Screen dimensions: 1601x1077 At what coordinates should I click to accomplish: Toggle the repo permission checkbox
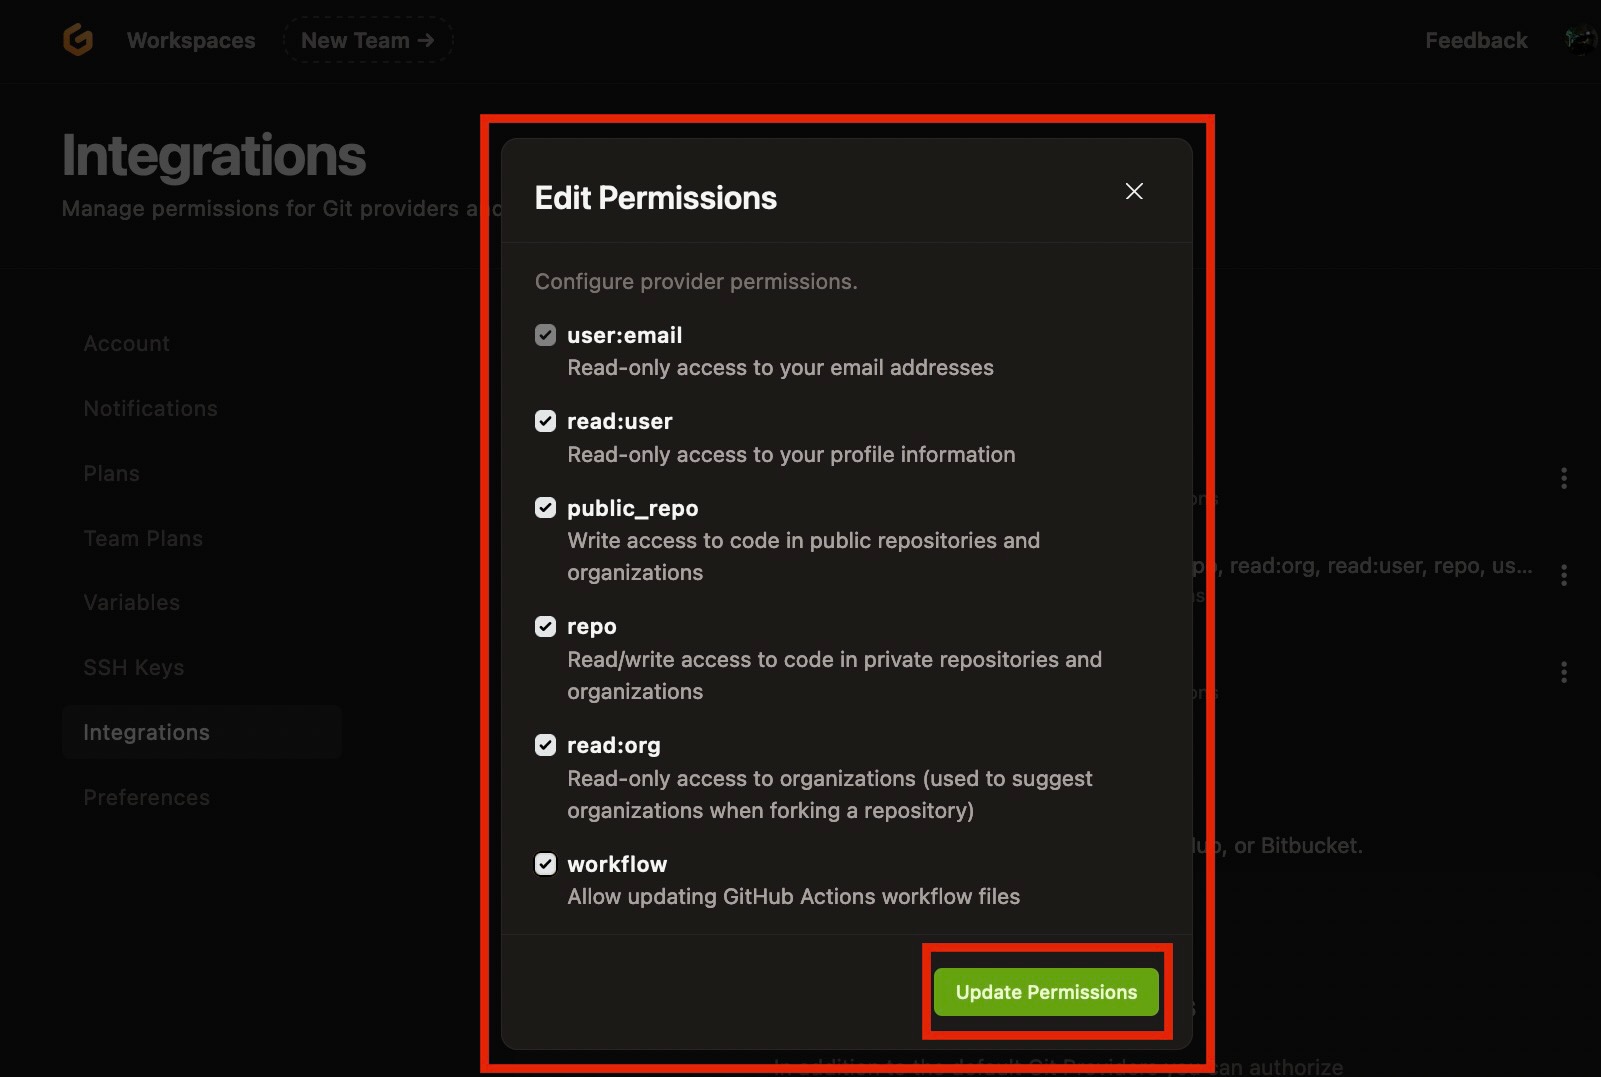pyautogui.click(x=545, y=626)
